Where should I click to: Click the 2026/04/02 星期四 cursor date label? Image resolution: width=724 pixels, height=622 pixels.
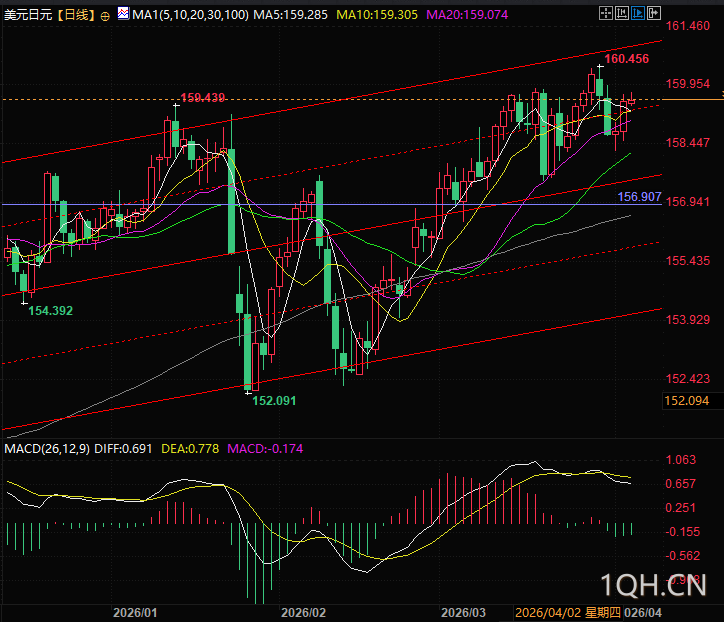(x=568, y=613)
